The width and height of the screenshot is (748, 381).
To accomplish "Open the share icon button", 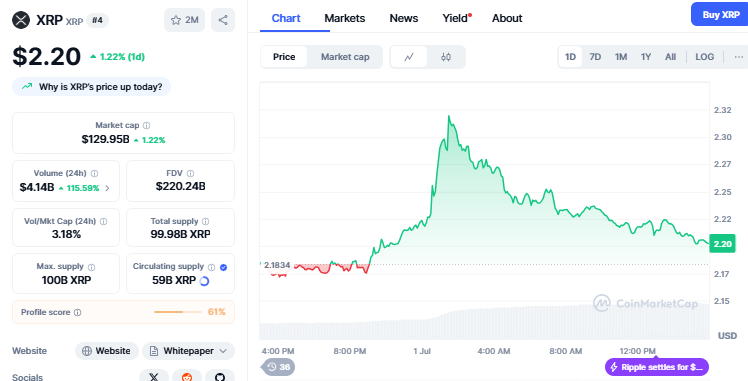I will tap(223, 20).
